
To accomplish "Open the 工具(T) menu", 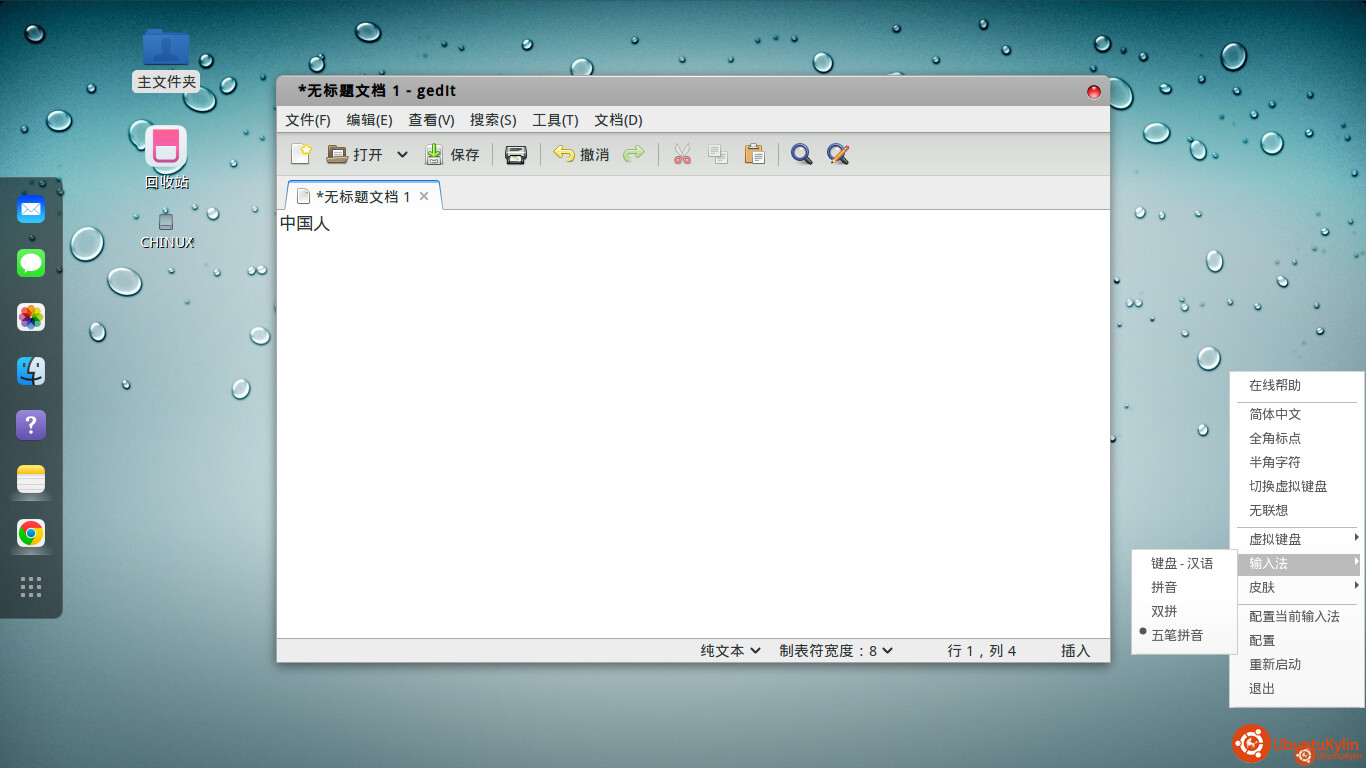I will (x=555, y=120).
